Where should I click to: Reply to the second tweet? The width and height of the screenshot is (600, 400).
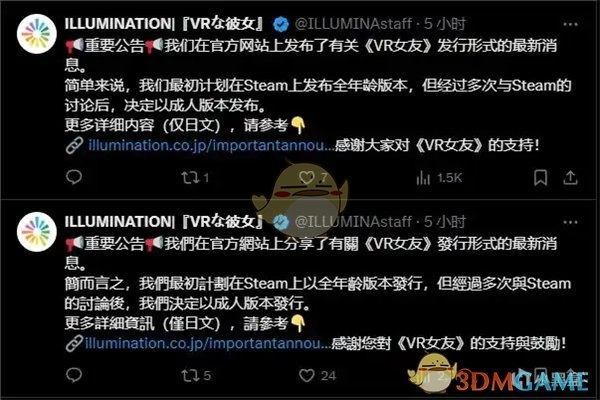tap(73, 375)
